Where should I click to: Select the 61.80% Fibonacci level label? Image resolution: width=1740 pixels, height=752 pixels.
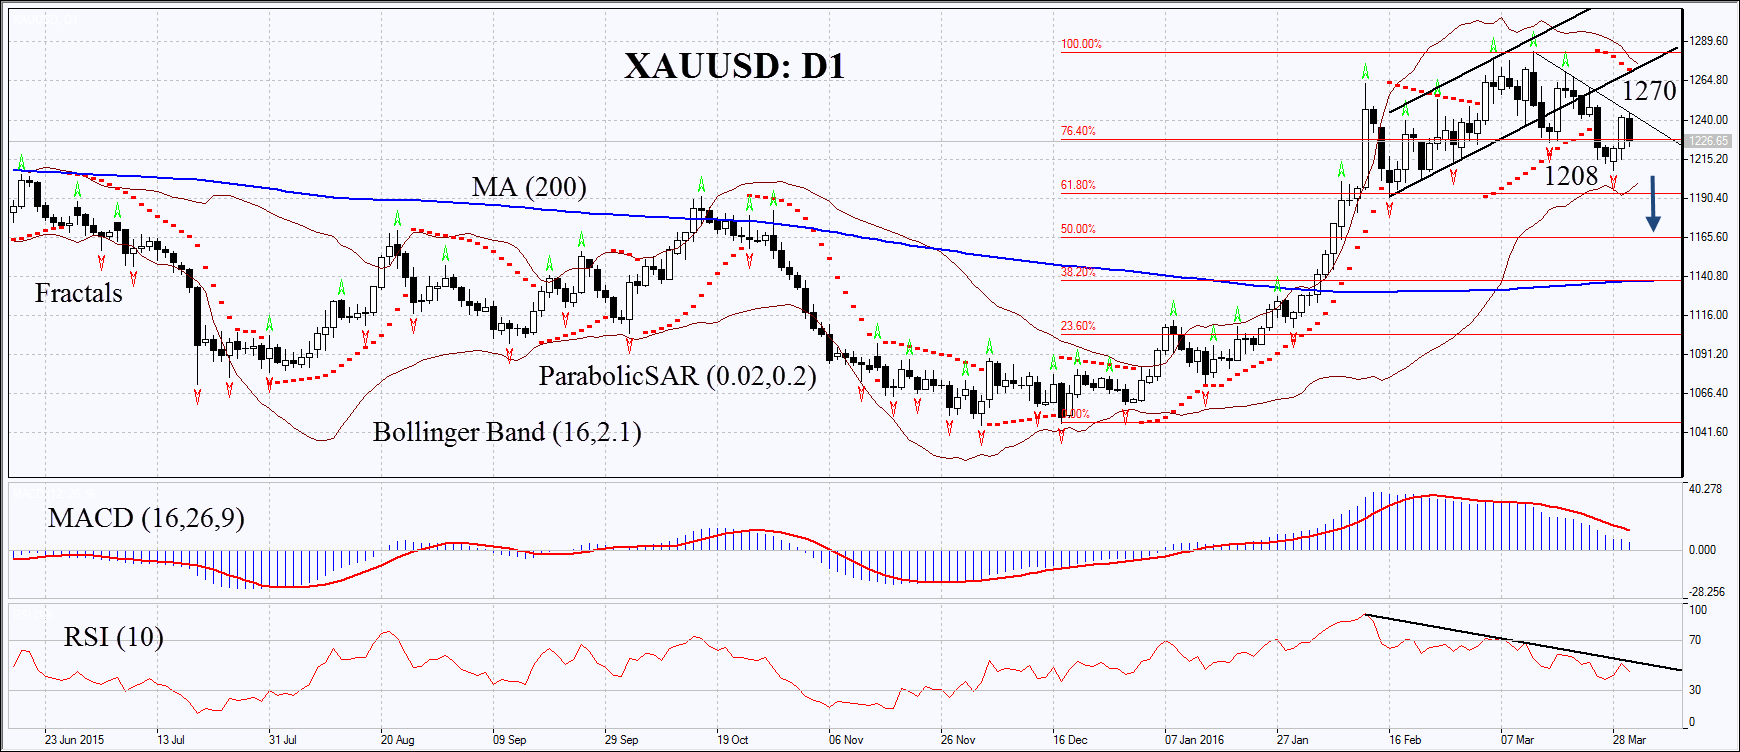coord(1078,185)
